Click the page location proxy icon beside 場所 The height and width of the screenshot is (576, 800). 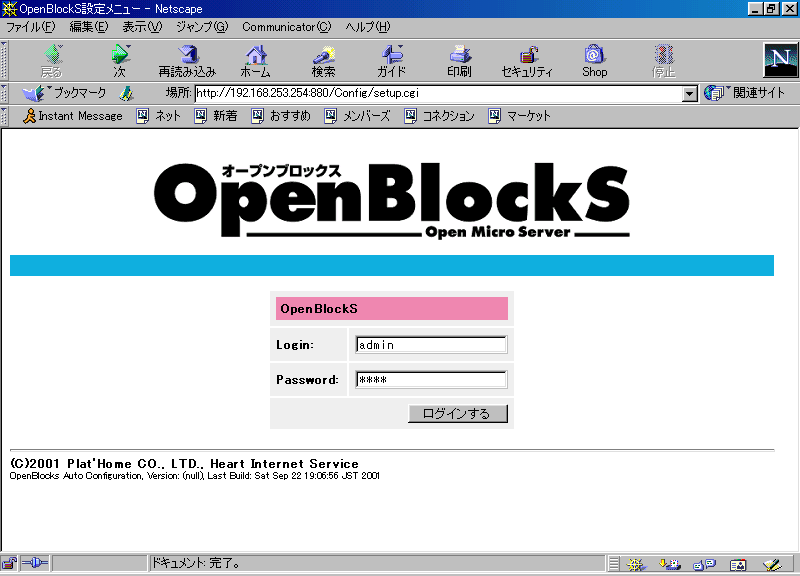click(126, 93)
